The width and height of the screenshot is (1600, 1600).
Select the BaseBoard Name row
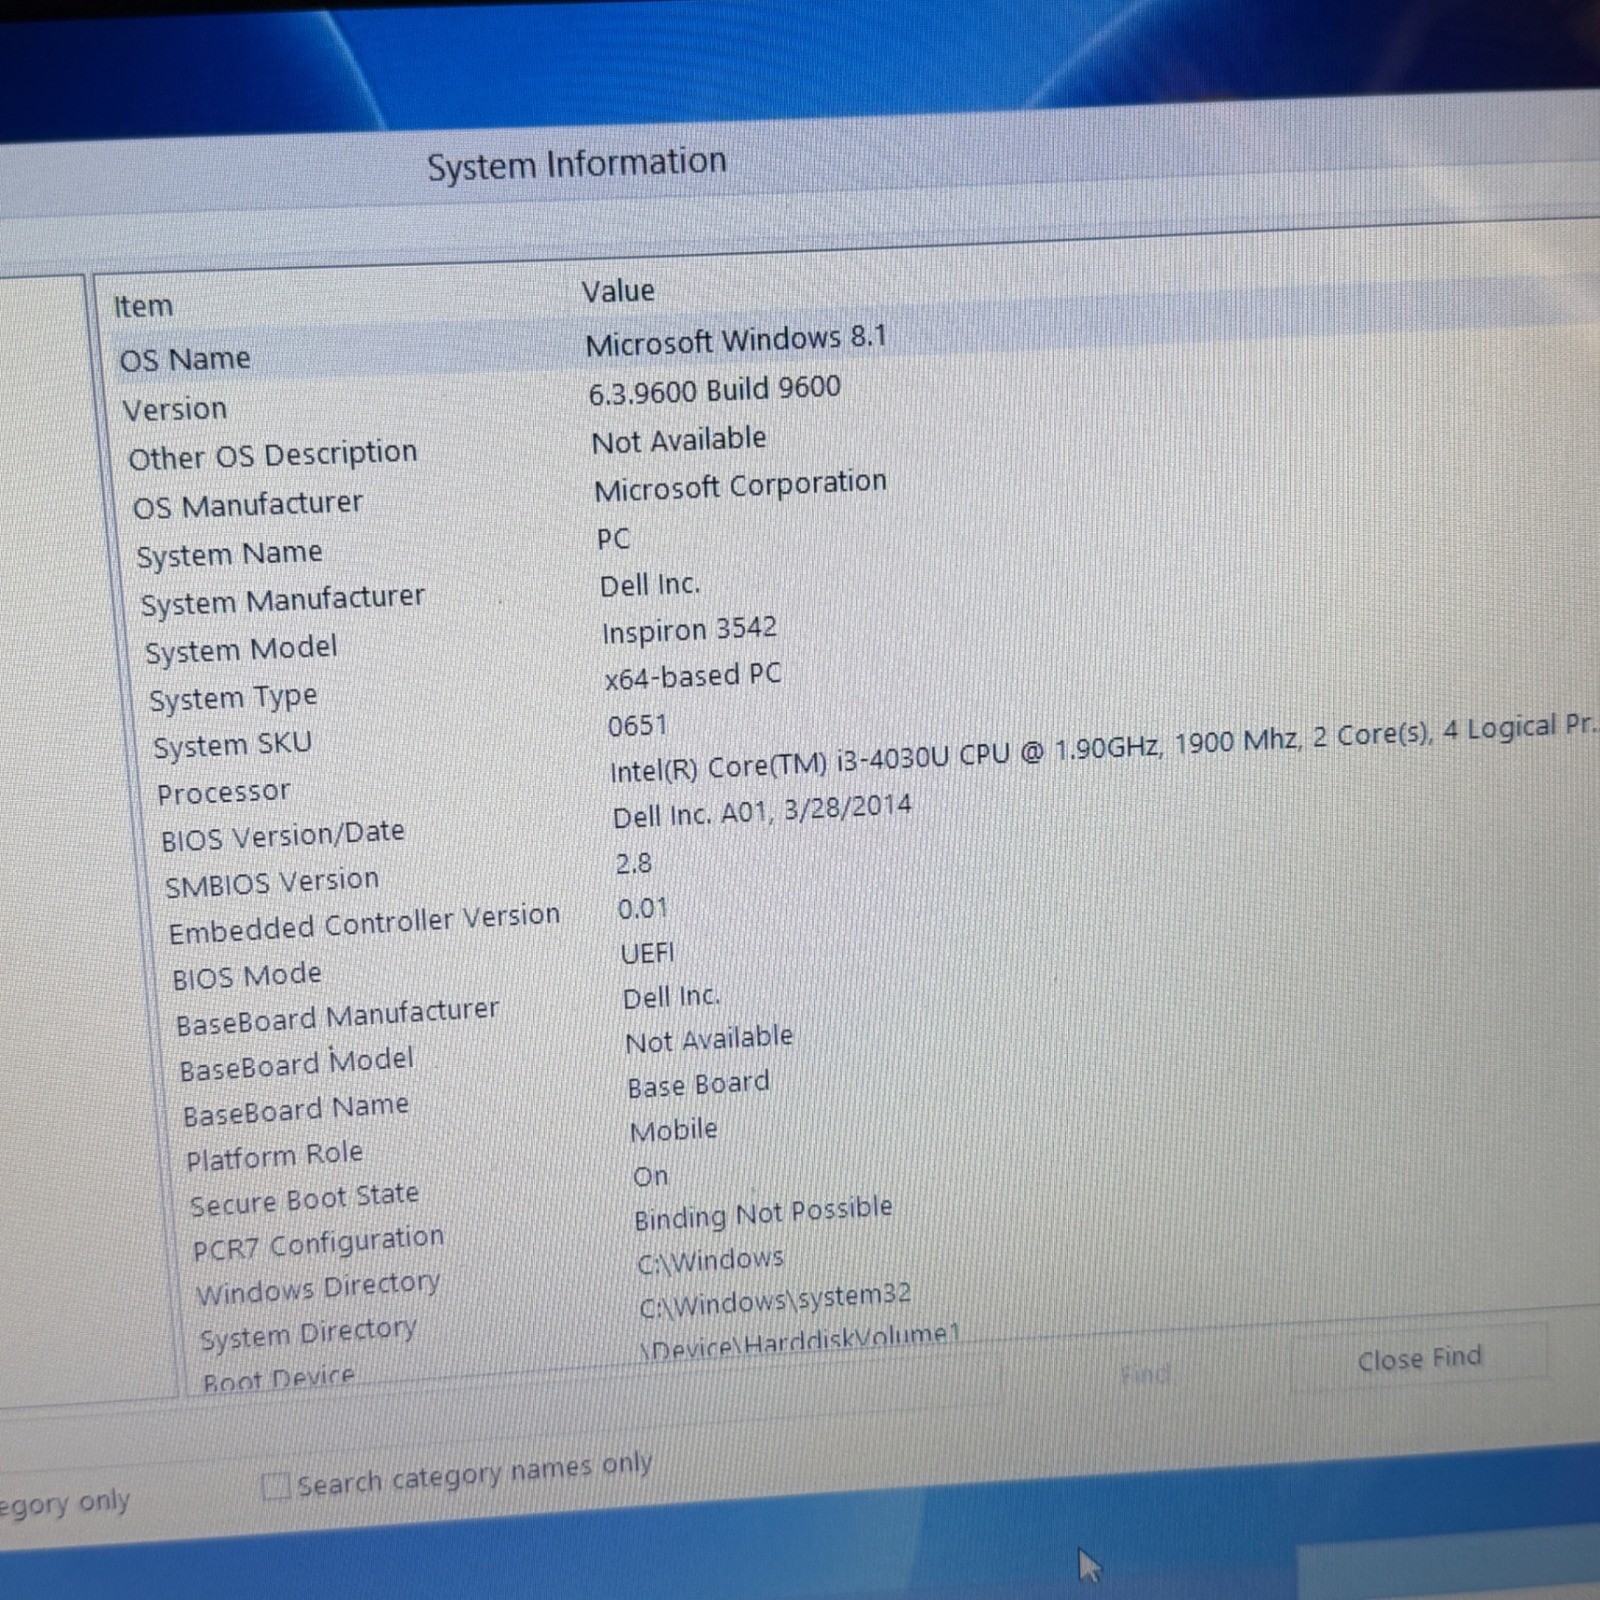click(x=296, y=1110)
